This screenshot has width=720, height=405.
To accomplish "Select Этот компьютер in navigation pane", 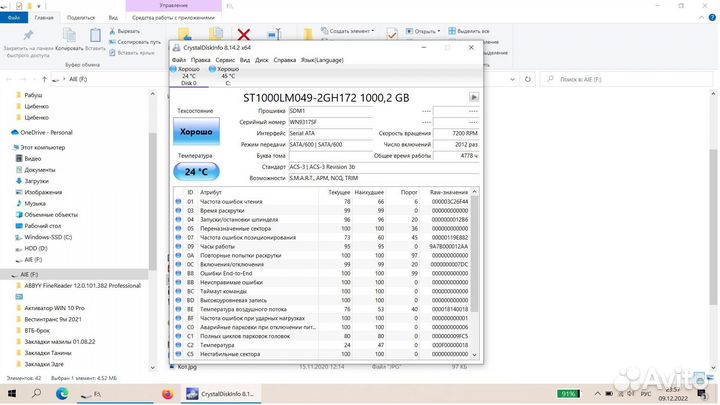I will [39, 147].
